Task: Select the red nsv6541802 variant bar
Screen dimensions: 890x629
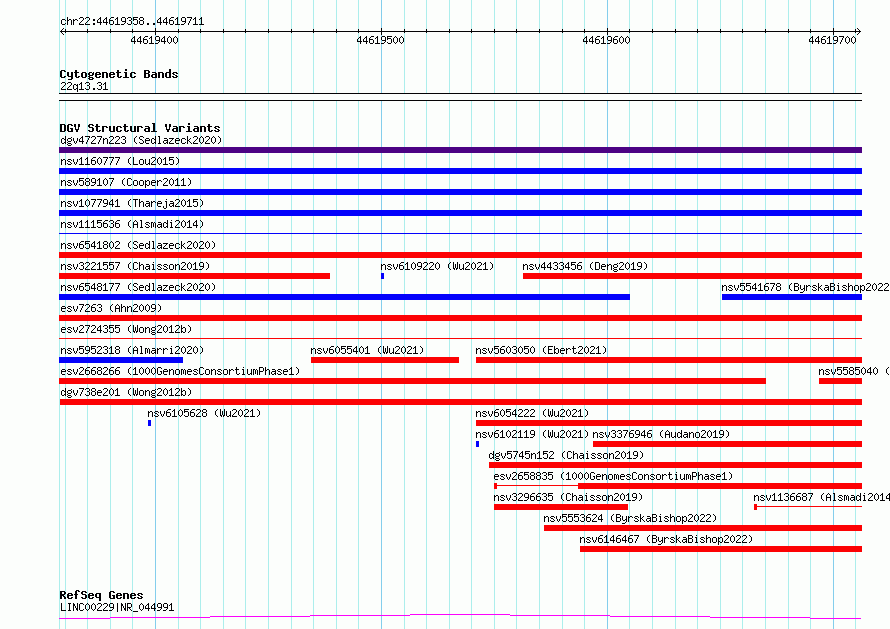Action: pyautogui.click(x=460, y=255)
